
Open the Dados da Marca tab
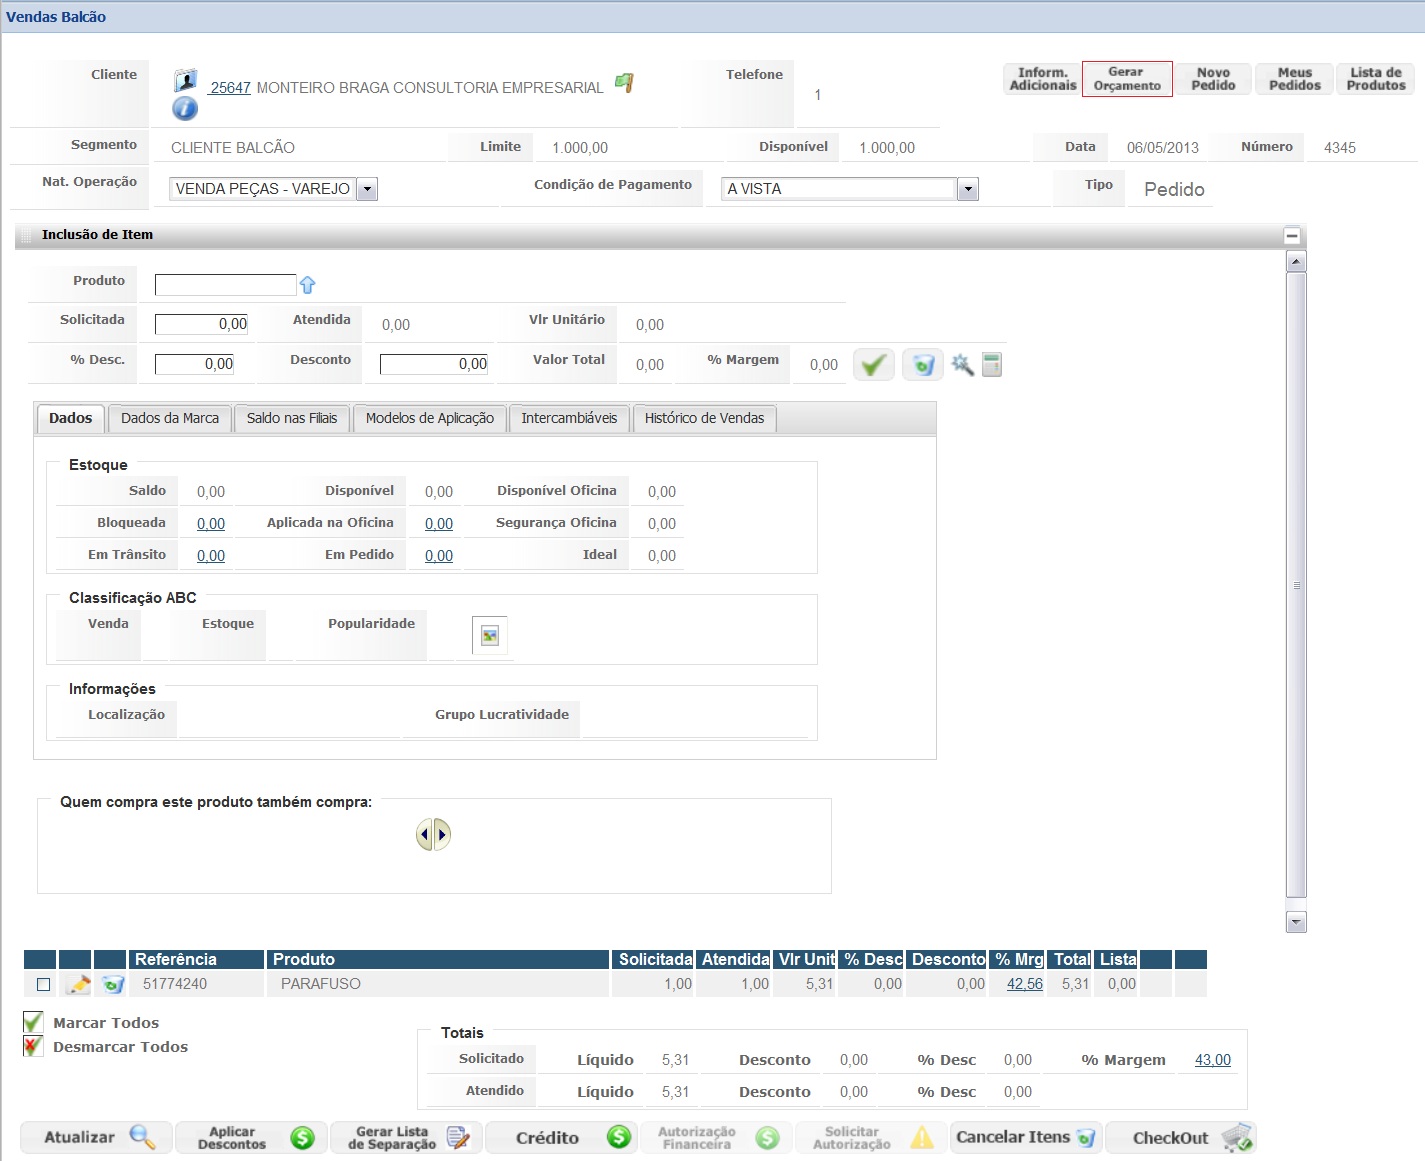[x=170, y=418]
